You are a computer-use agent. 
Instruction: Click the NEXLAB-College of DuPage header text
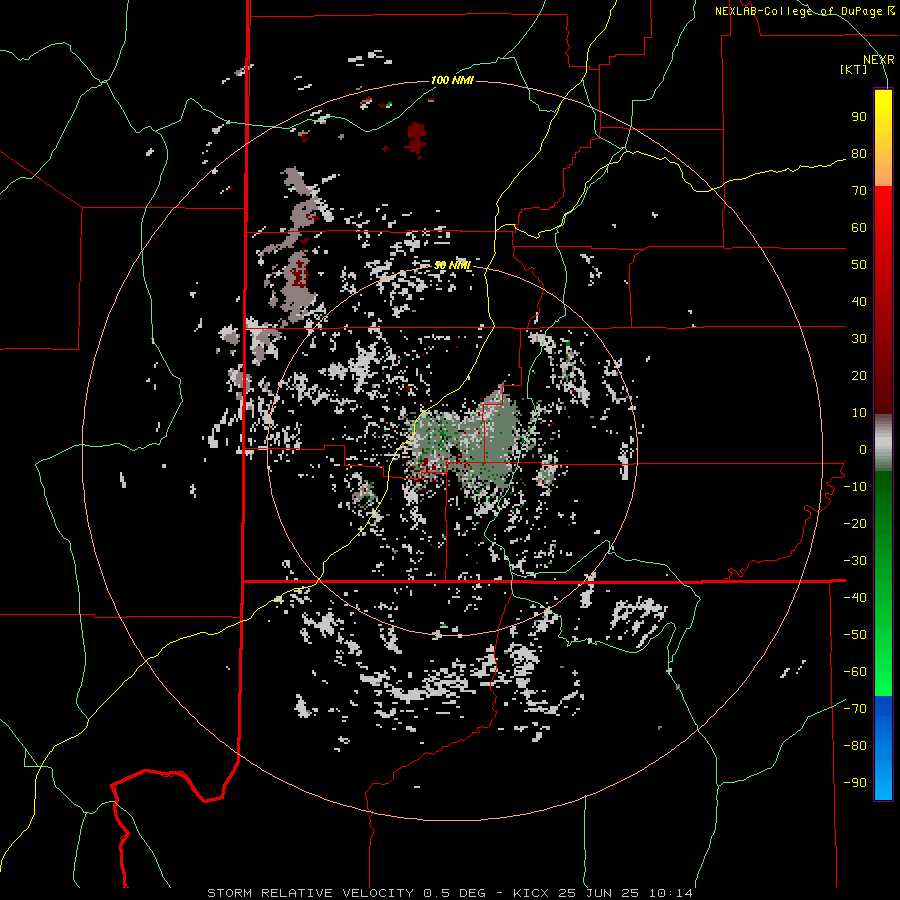[804, 11]
